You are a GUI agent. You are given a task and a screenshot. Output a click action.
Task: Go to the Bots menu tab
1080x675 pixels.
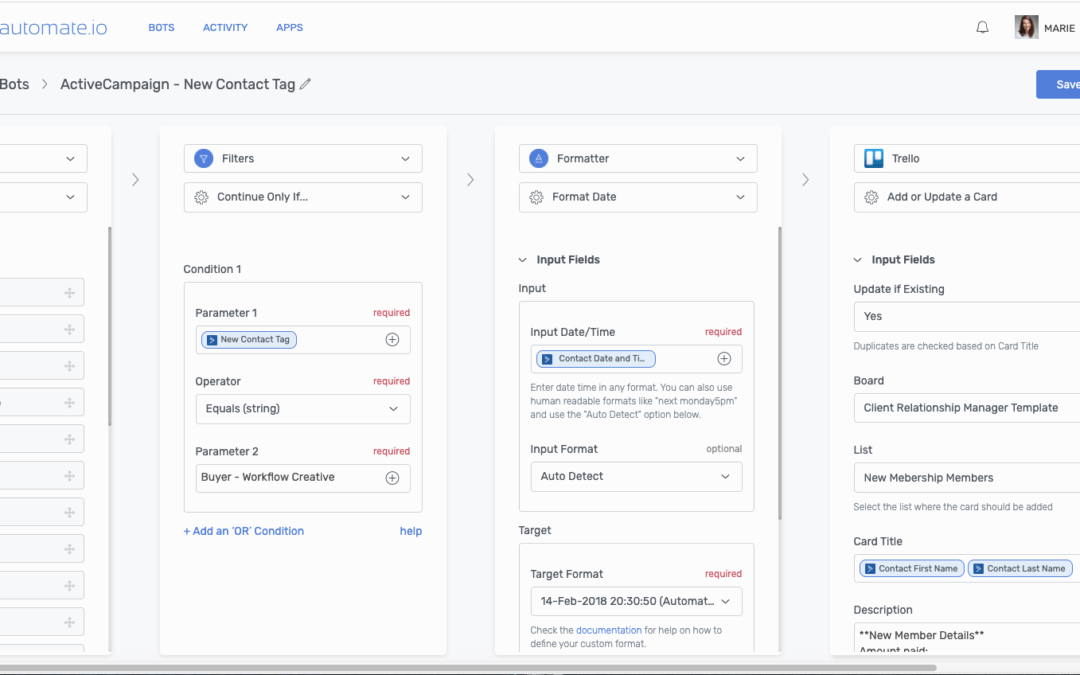161,28
